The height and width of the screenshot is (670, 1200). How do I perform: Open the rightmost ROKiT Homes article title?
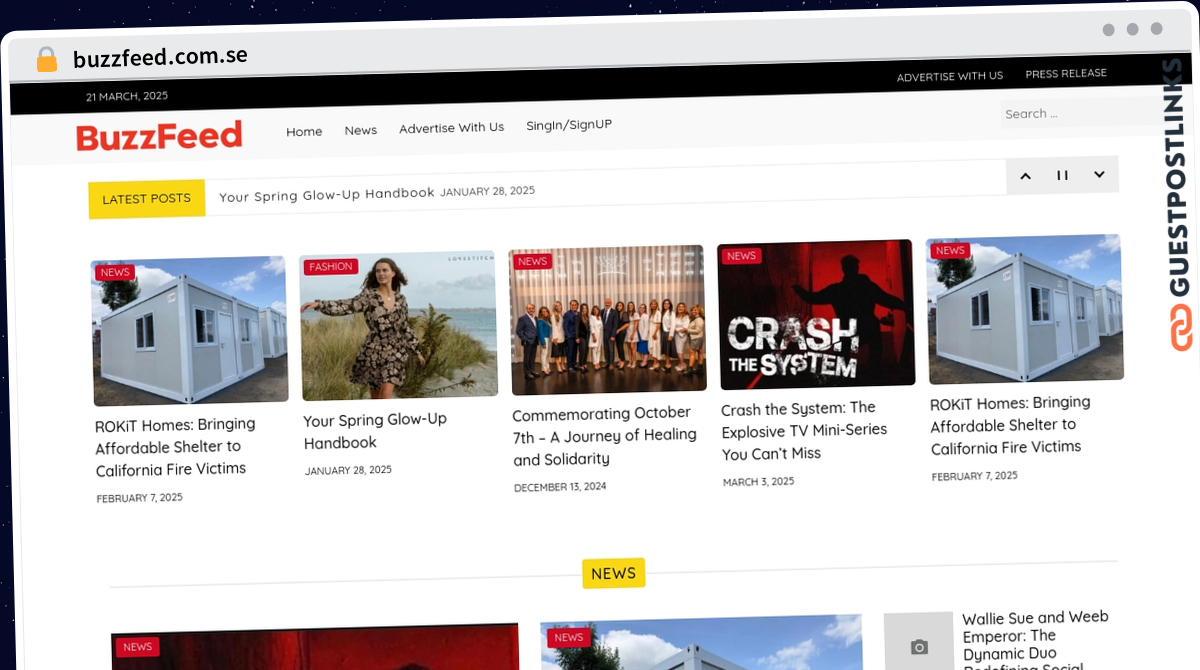1009,425
